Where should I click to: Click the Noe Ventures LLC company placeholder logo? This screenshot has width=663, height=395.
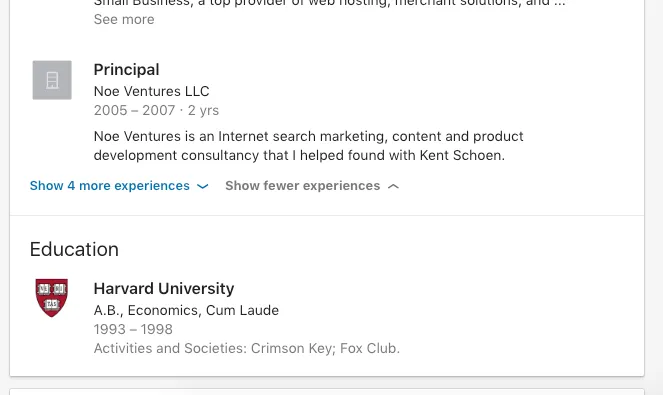(x=52, y=80)
